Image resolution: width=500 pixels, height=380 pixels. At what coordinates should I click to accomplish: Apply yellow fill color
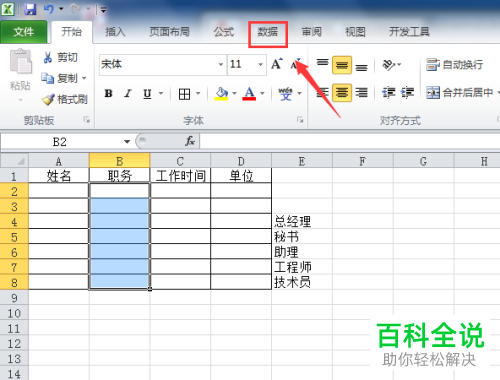click(x=222, y=94)
